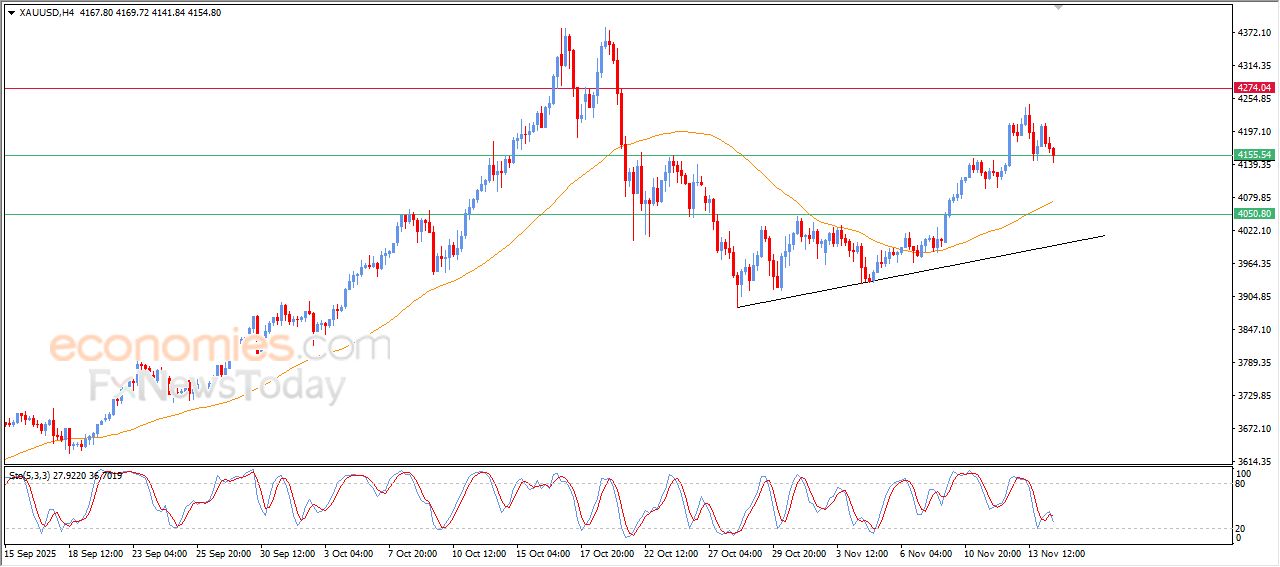Select the green 4050.80 price label
This screenshot has height=567, width=1280.
(1254, 214)
